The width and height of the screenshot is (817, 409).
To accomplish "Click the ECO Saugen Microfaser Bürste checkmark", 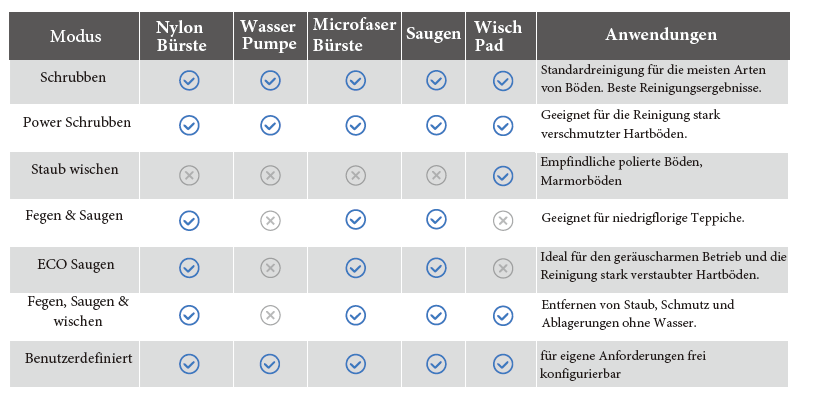I will [x=355, y=267].
